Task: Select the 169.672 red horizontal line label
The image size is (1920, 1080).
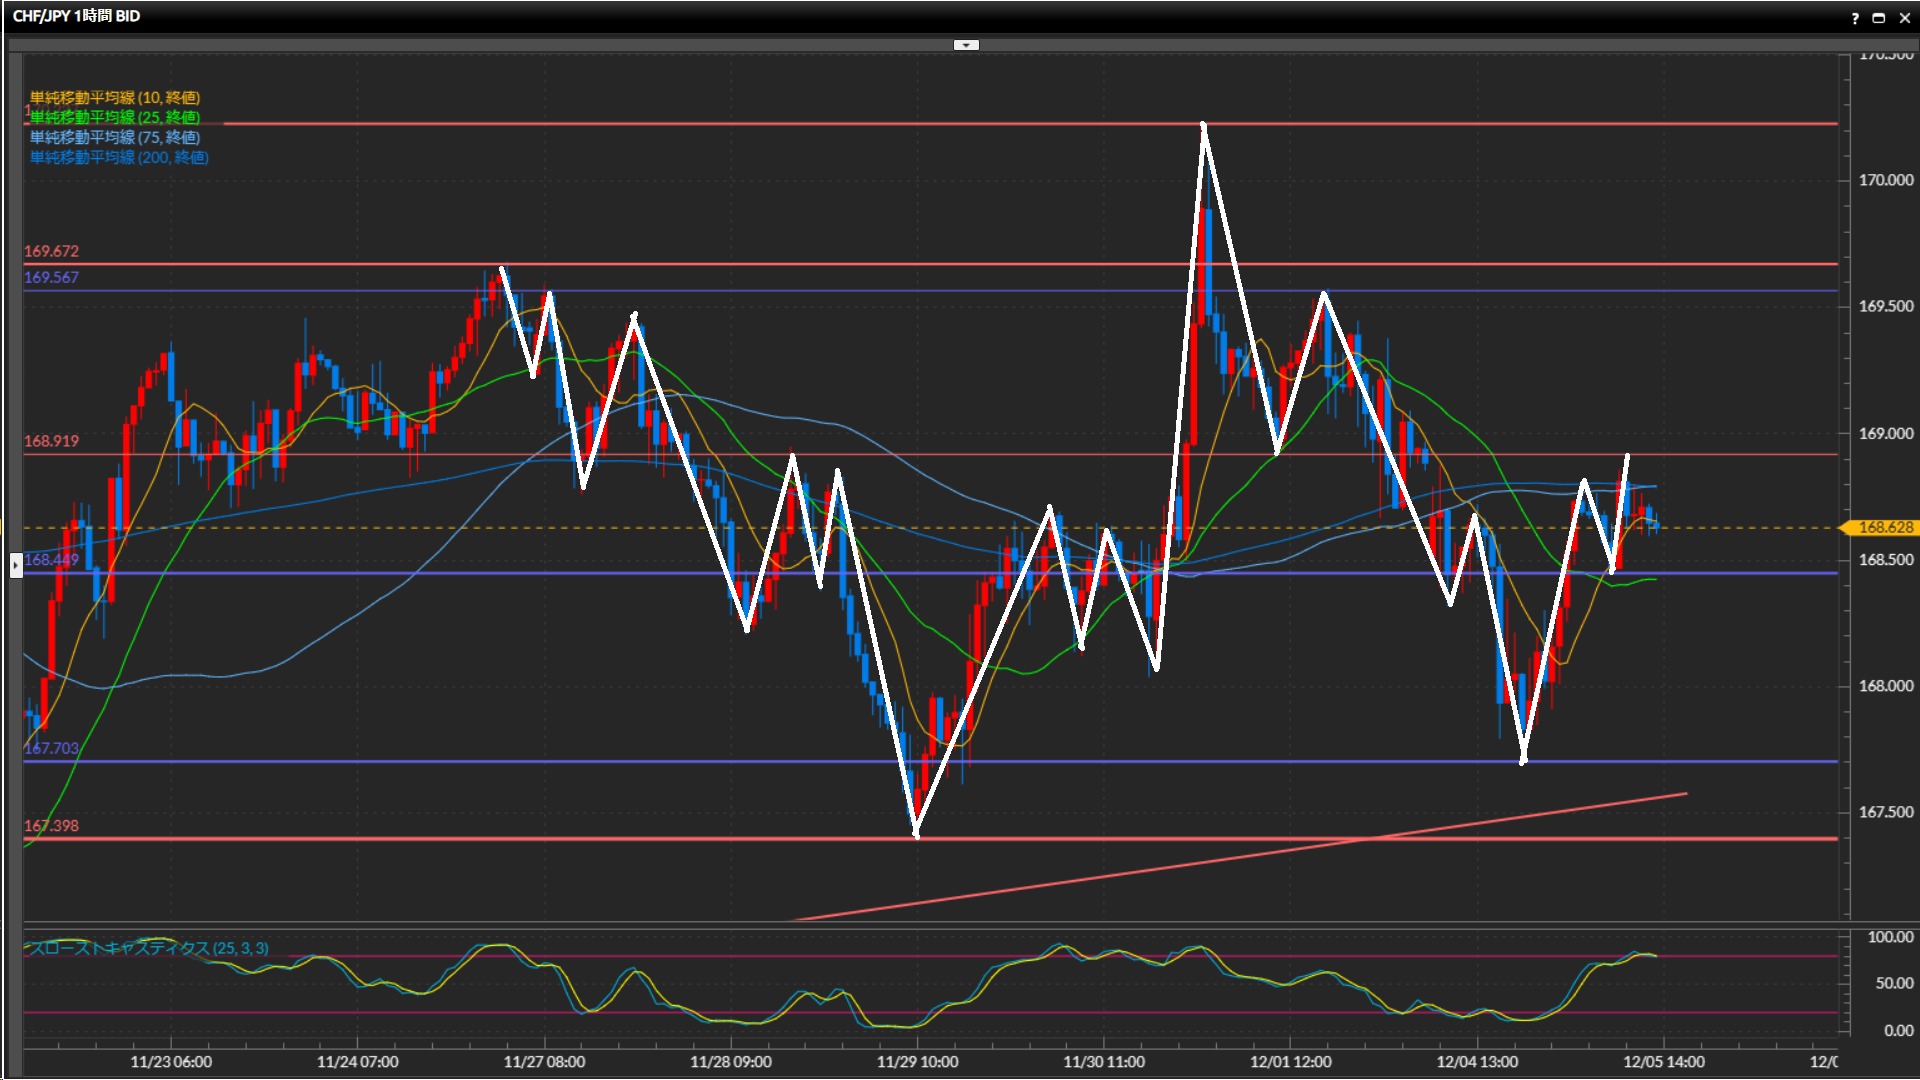Action: 51,251
